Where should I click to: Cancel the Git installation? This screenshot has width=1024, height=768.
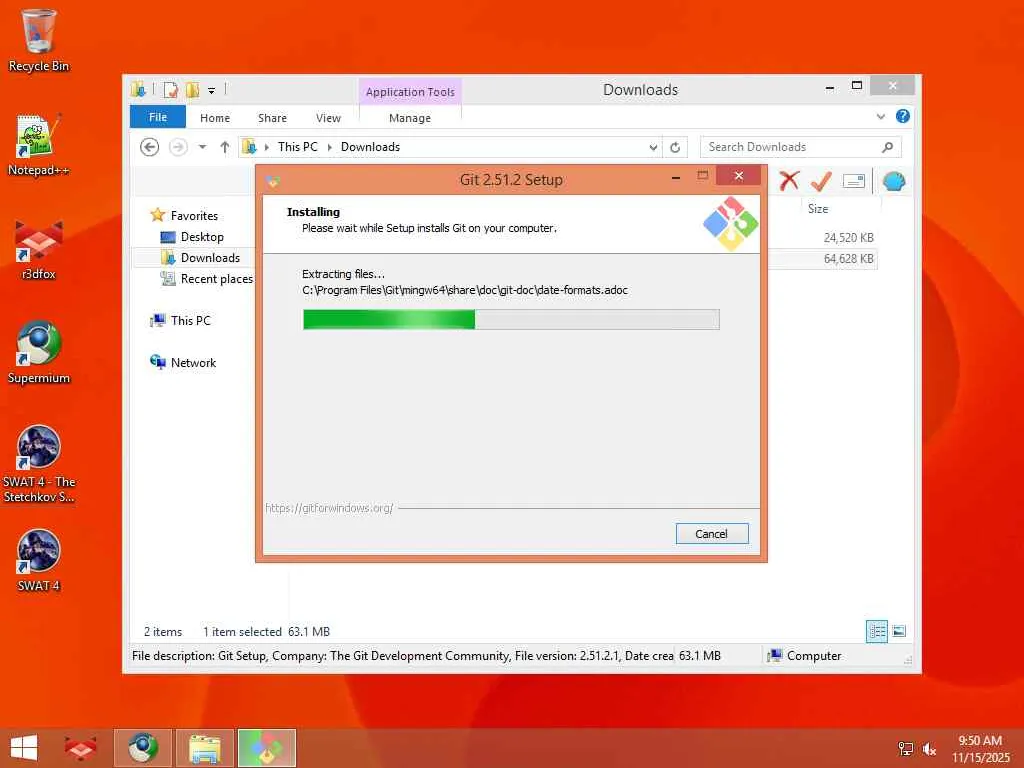[712, 534]
